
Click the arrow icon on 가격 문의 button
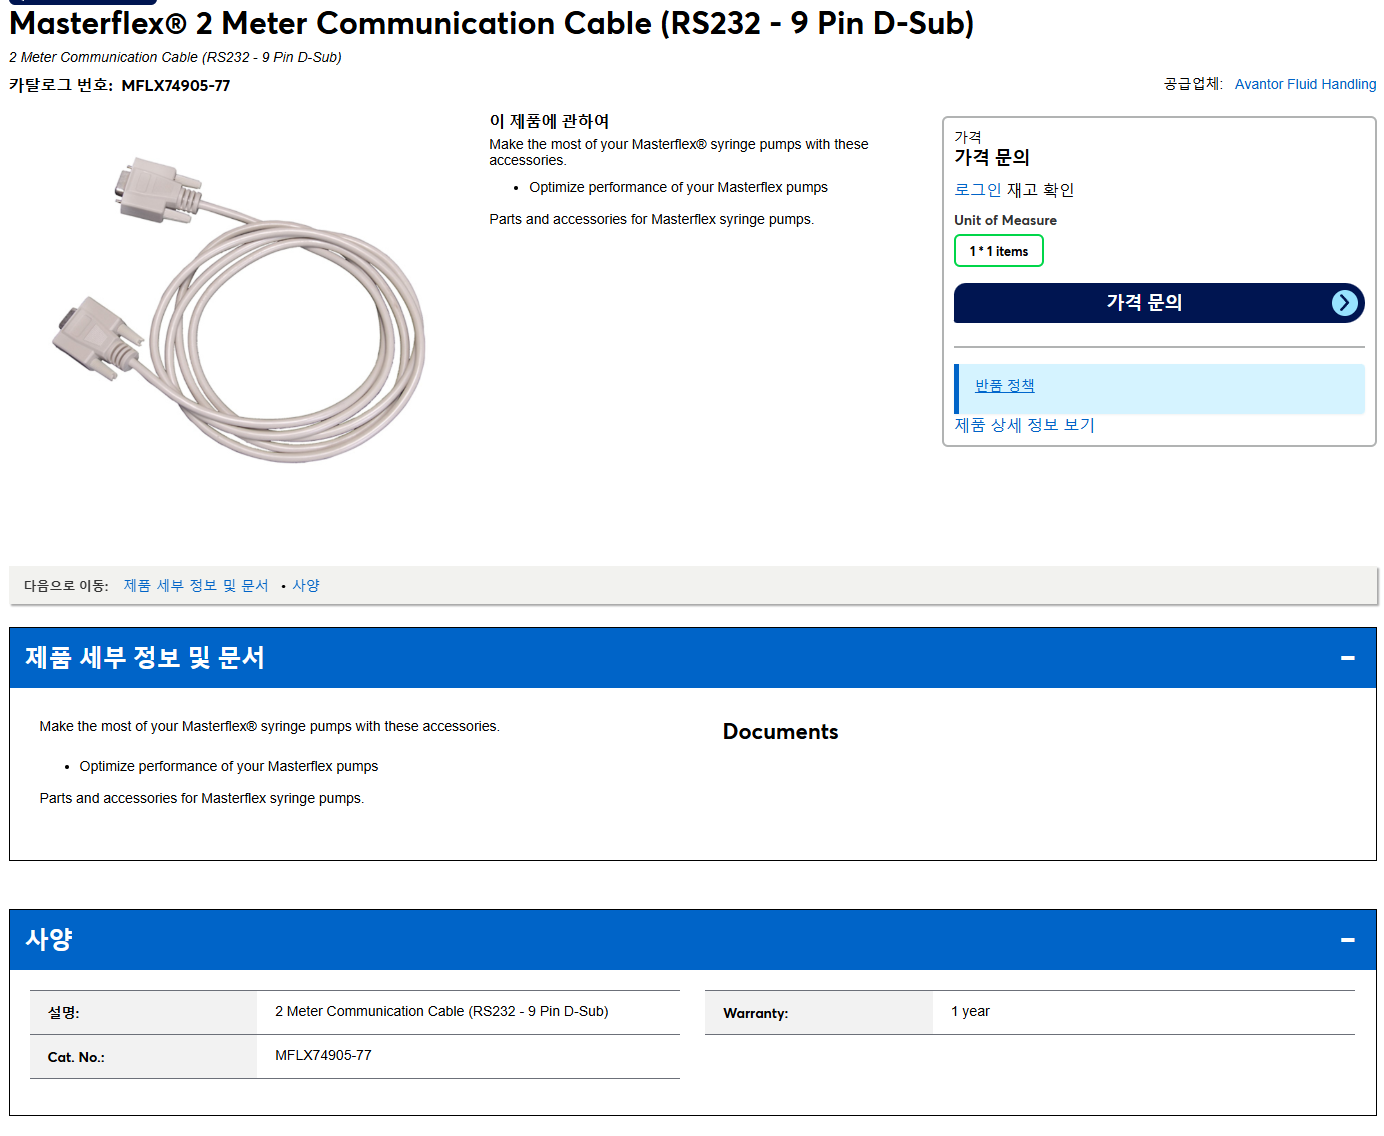tap(1345, 303)
